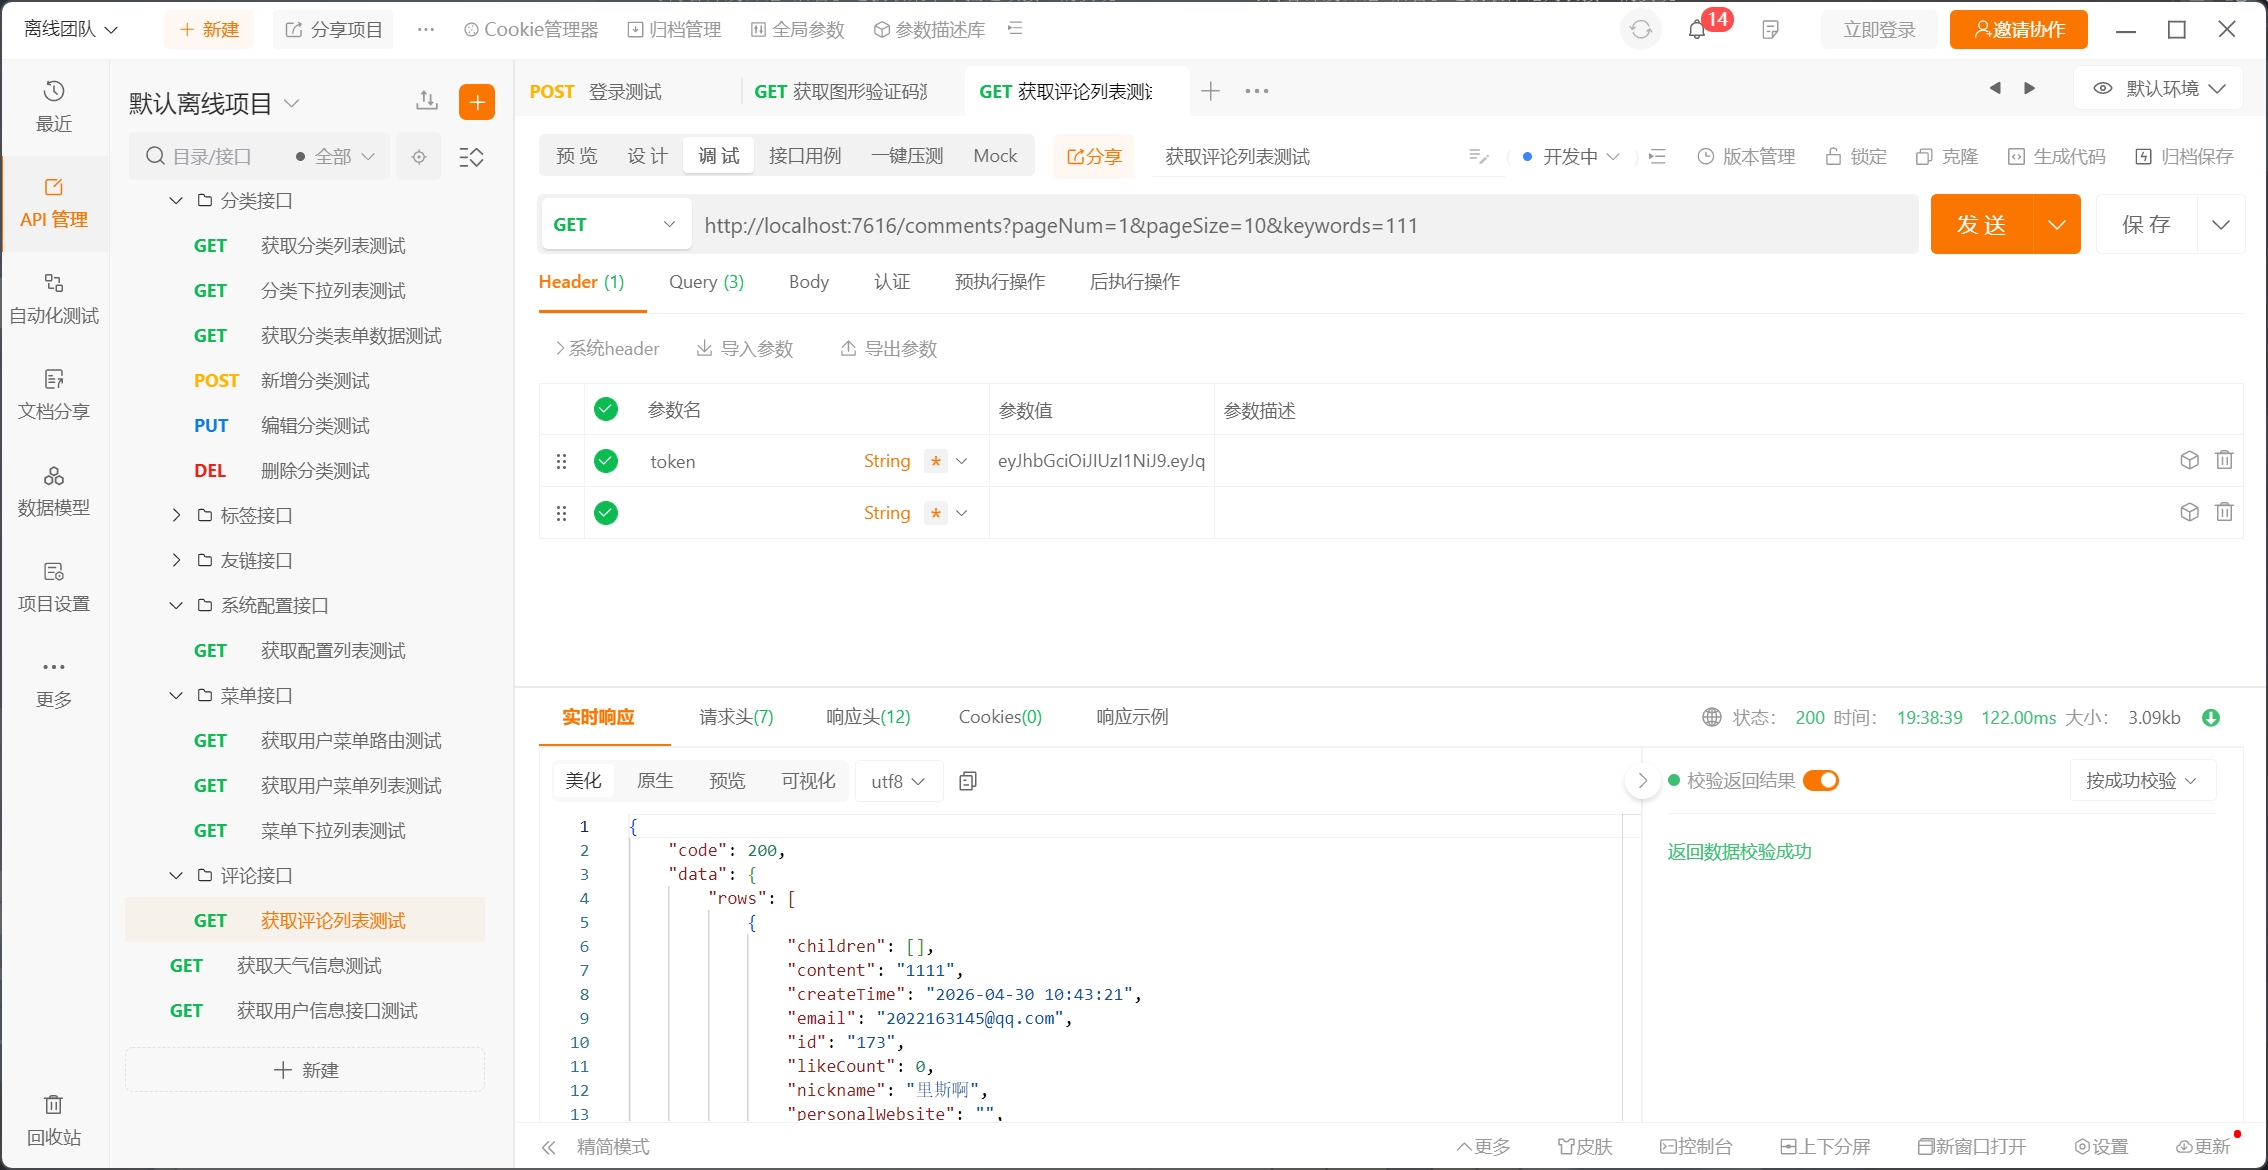Screen dimensions: 2268x1170
Task: Open automated testing sidebar item
Action: [x=54, y=299]
